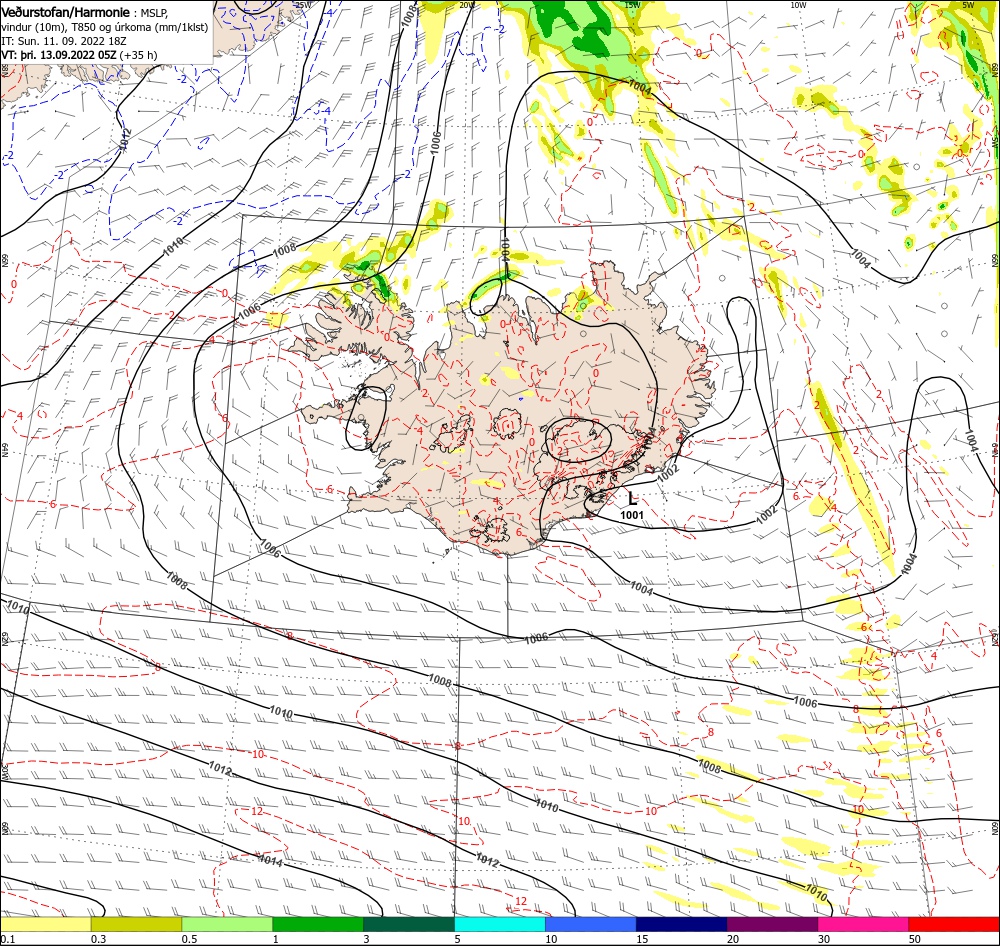
Task: Click the 'IT: Sun. 11. 09. 2022 18Z' line
Action: click(x=64, y=41)
